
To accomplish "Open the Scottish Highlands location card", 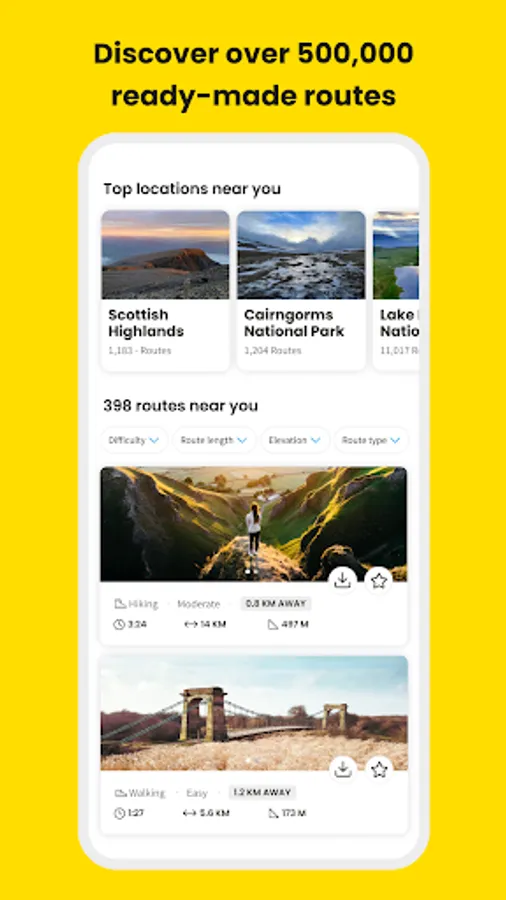I will click(165, 290).
